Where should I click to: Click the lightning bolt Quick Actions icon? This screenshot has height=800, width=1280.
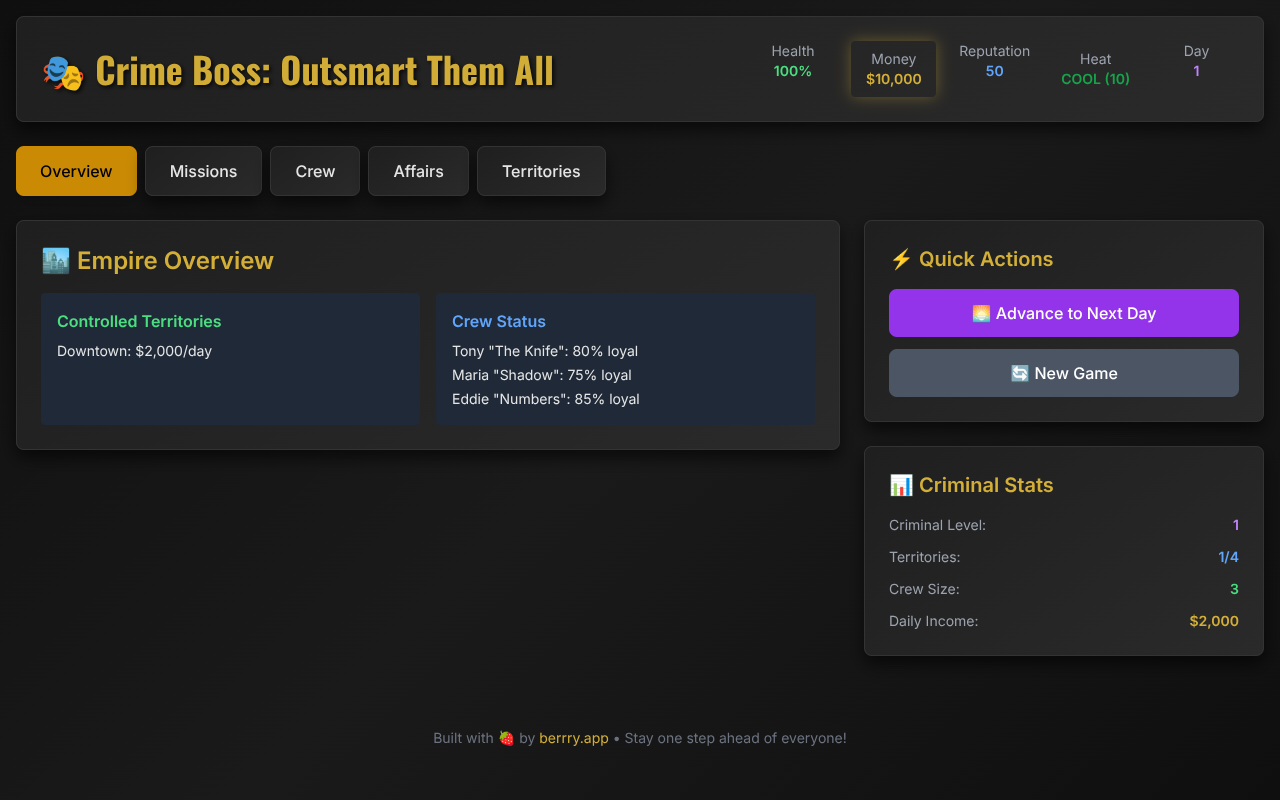[x=901, y=260]
